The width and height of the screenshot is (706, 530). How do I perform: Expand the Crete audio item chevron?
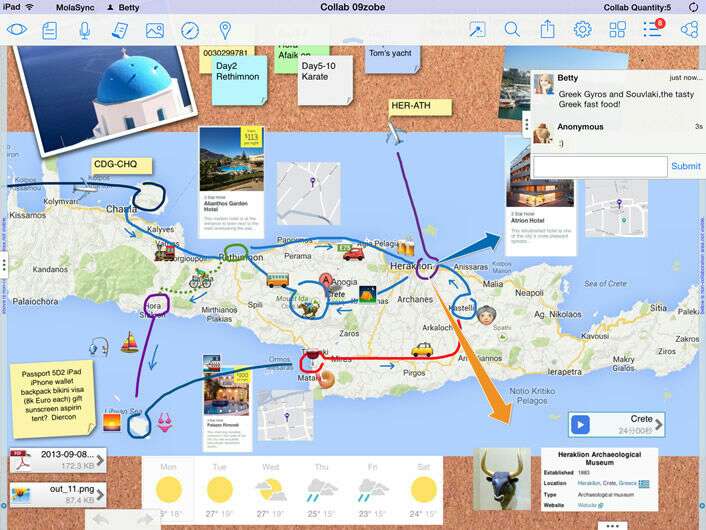[659, 424]
